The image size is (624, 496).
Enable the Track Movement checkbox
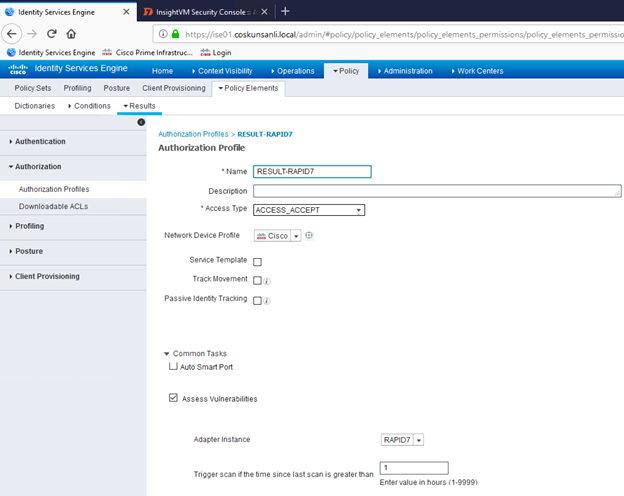[x=257, y=281]
